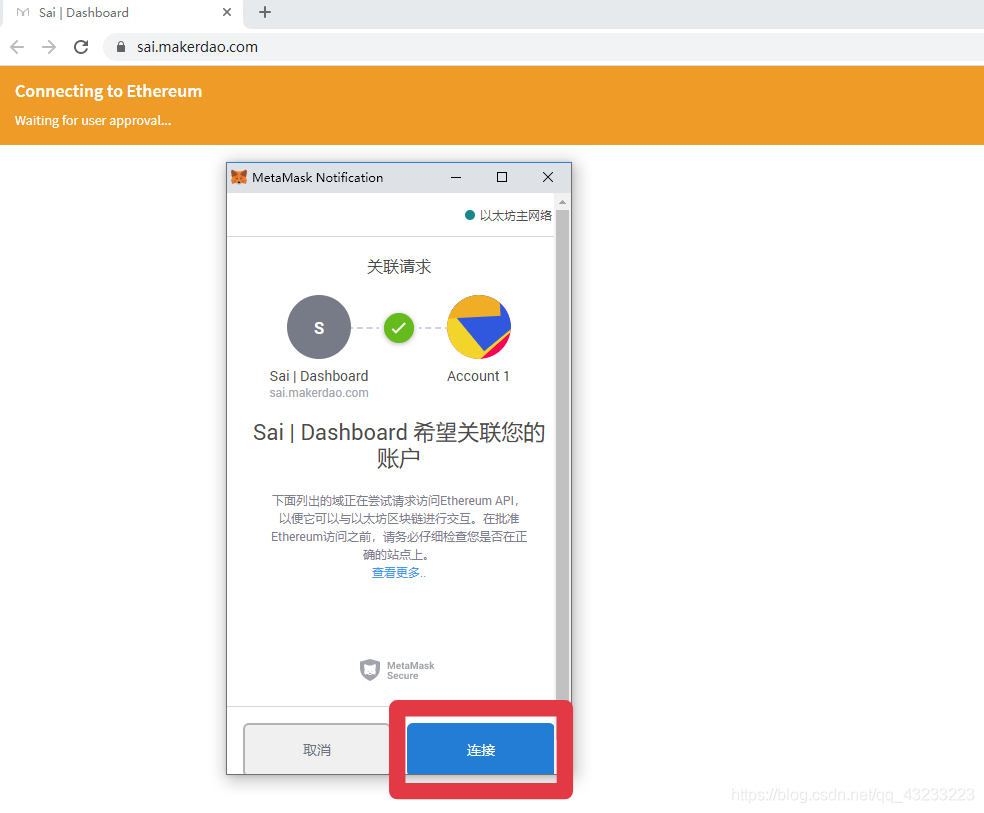Click the 取消 cancel button
This screenshot has width=984, height=813.
point(316,749)
